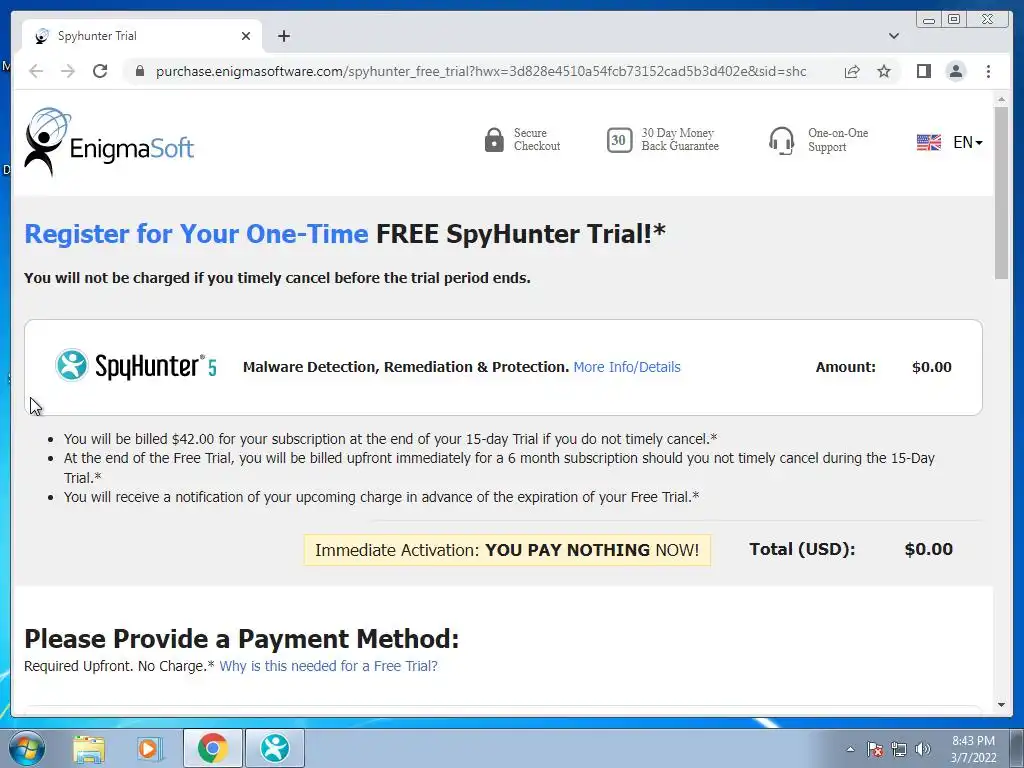Screen dimensions: 1024x768
Task: Click the page scrollbar down arrow
Action: click(1001, 705)
